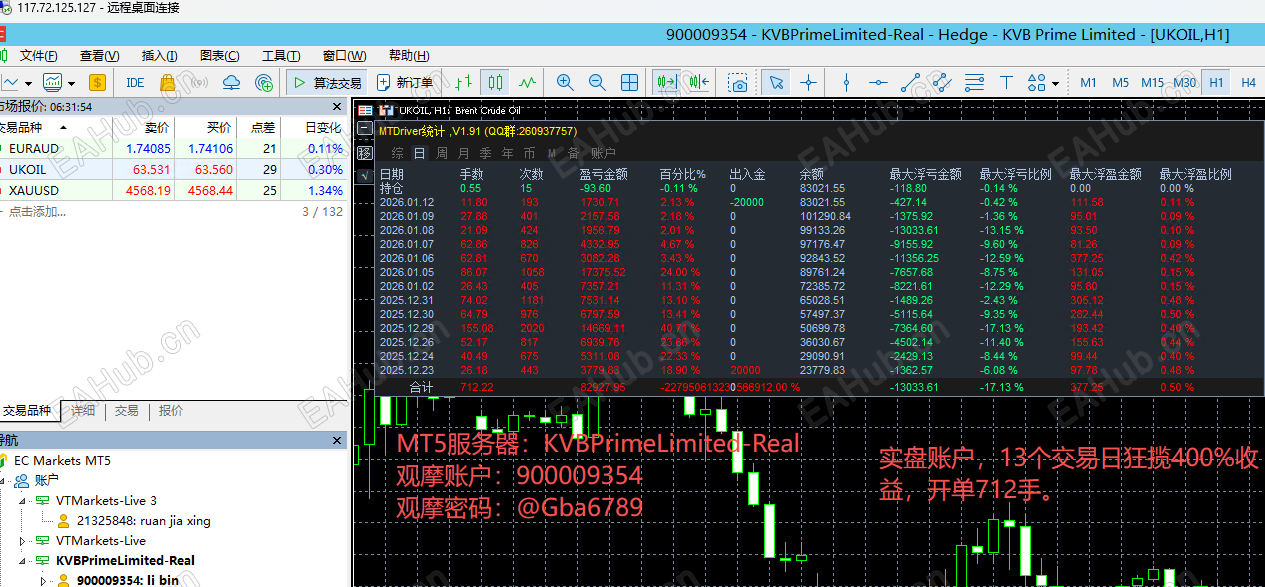Select the trendline drawing tool
The width and height of the screenshot is (1265, 587).
pyautogui.click(x=910, y=82)
